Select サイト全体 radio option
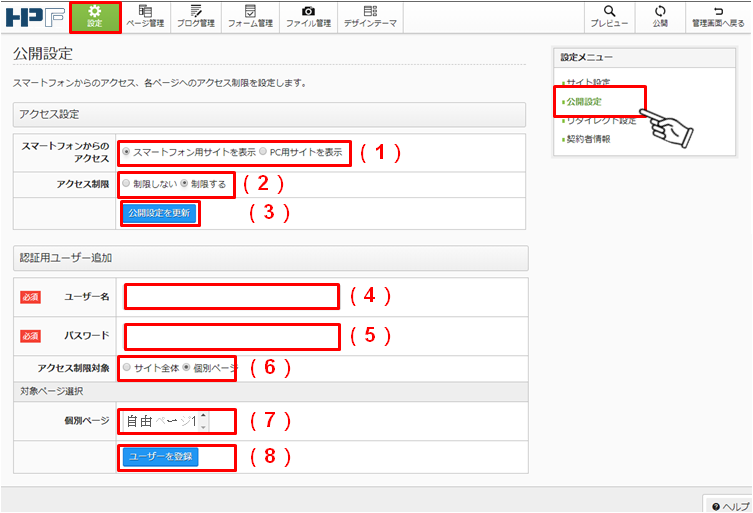 tap(127, 367)
